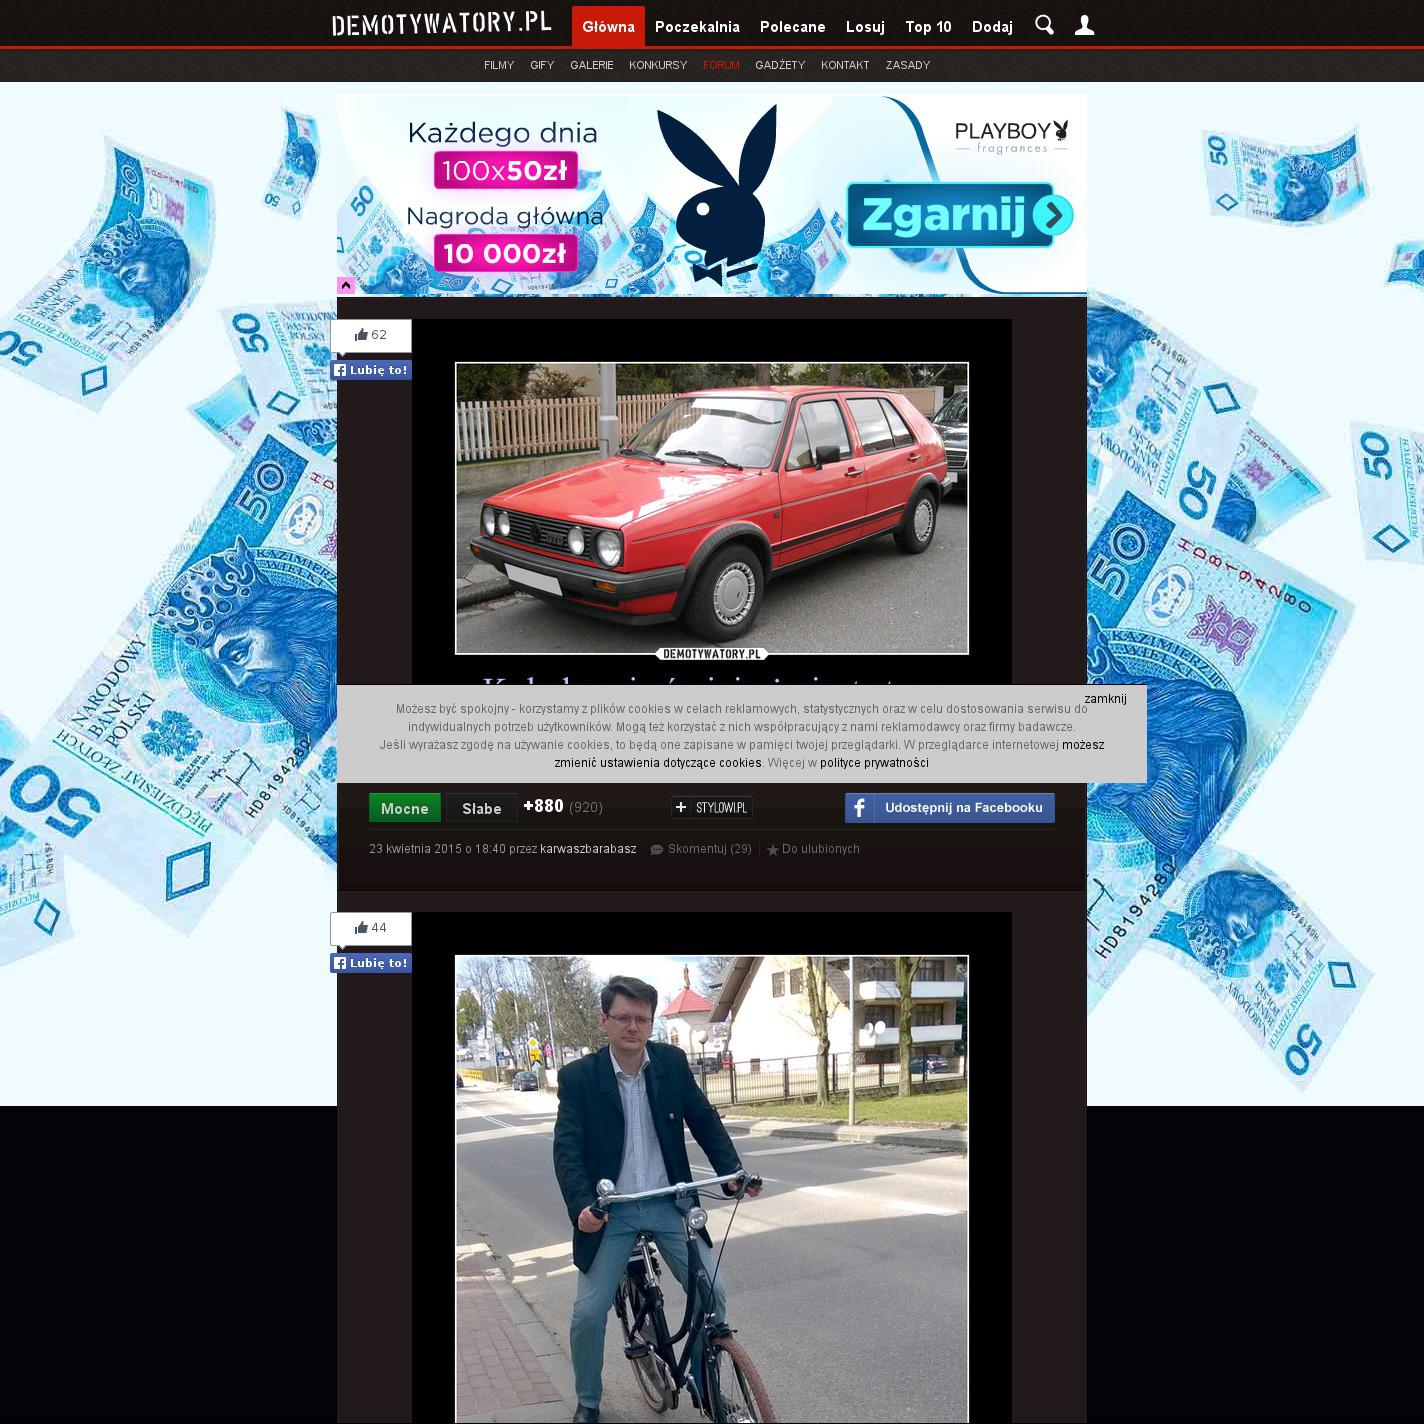Click the user profile icon
Image resolution: width=1424 pixels, height=1424 pixels.
pyautogui.click(x=1084, y=26)
